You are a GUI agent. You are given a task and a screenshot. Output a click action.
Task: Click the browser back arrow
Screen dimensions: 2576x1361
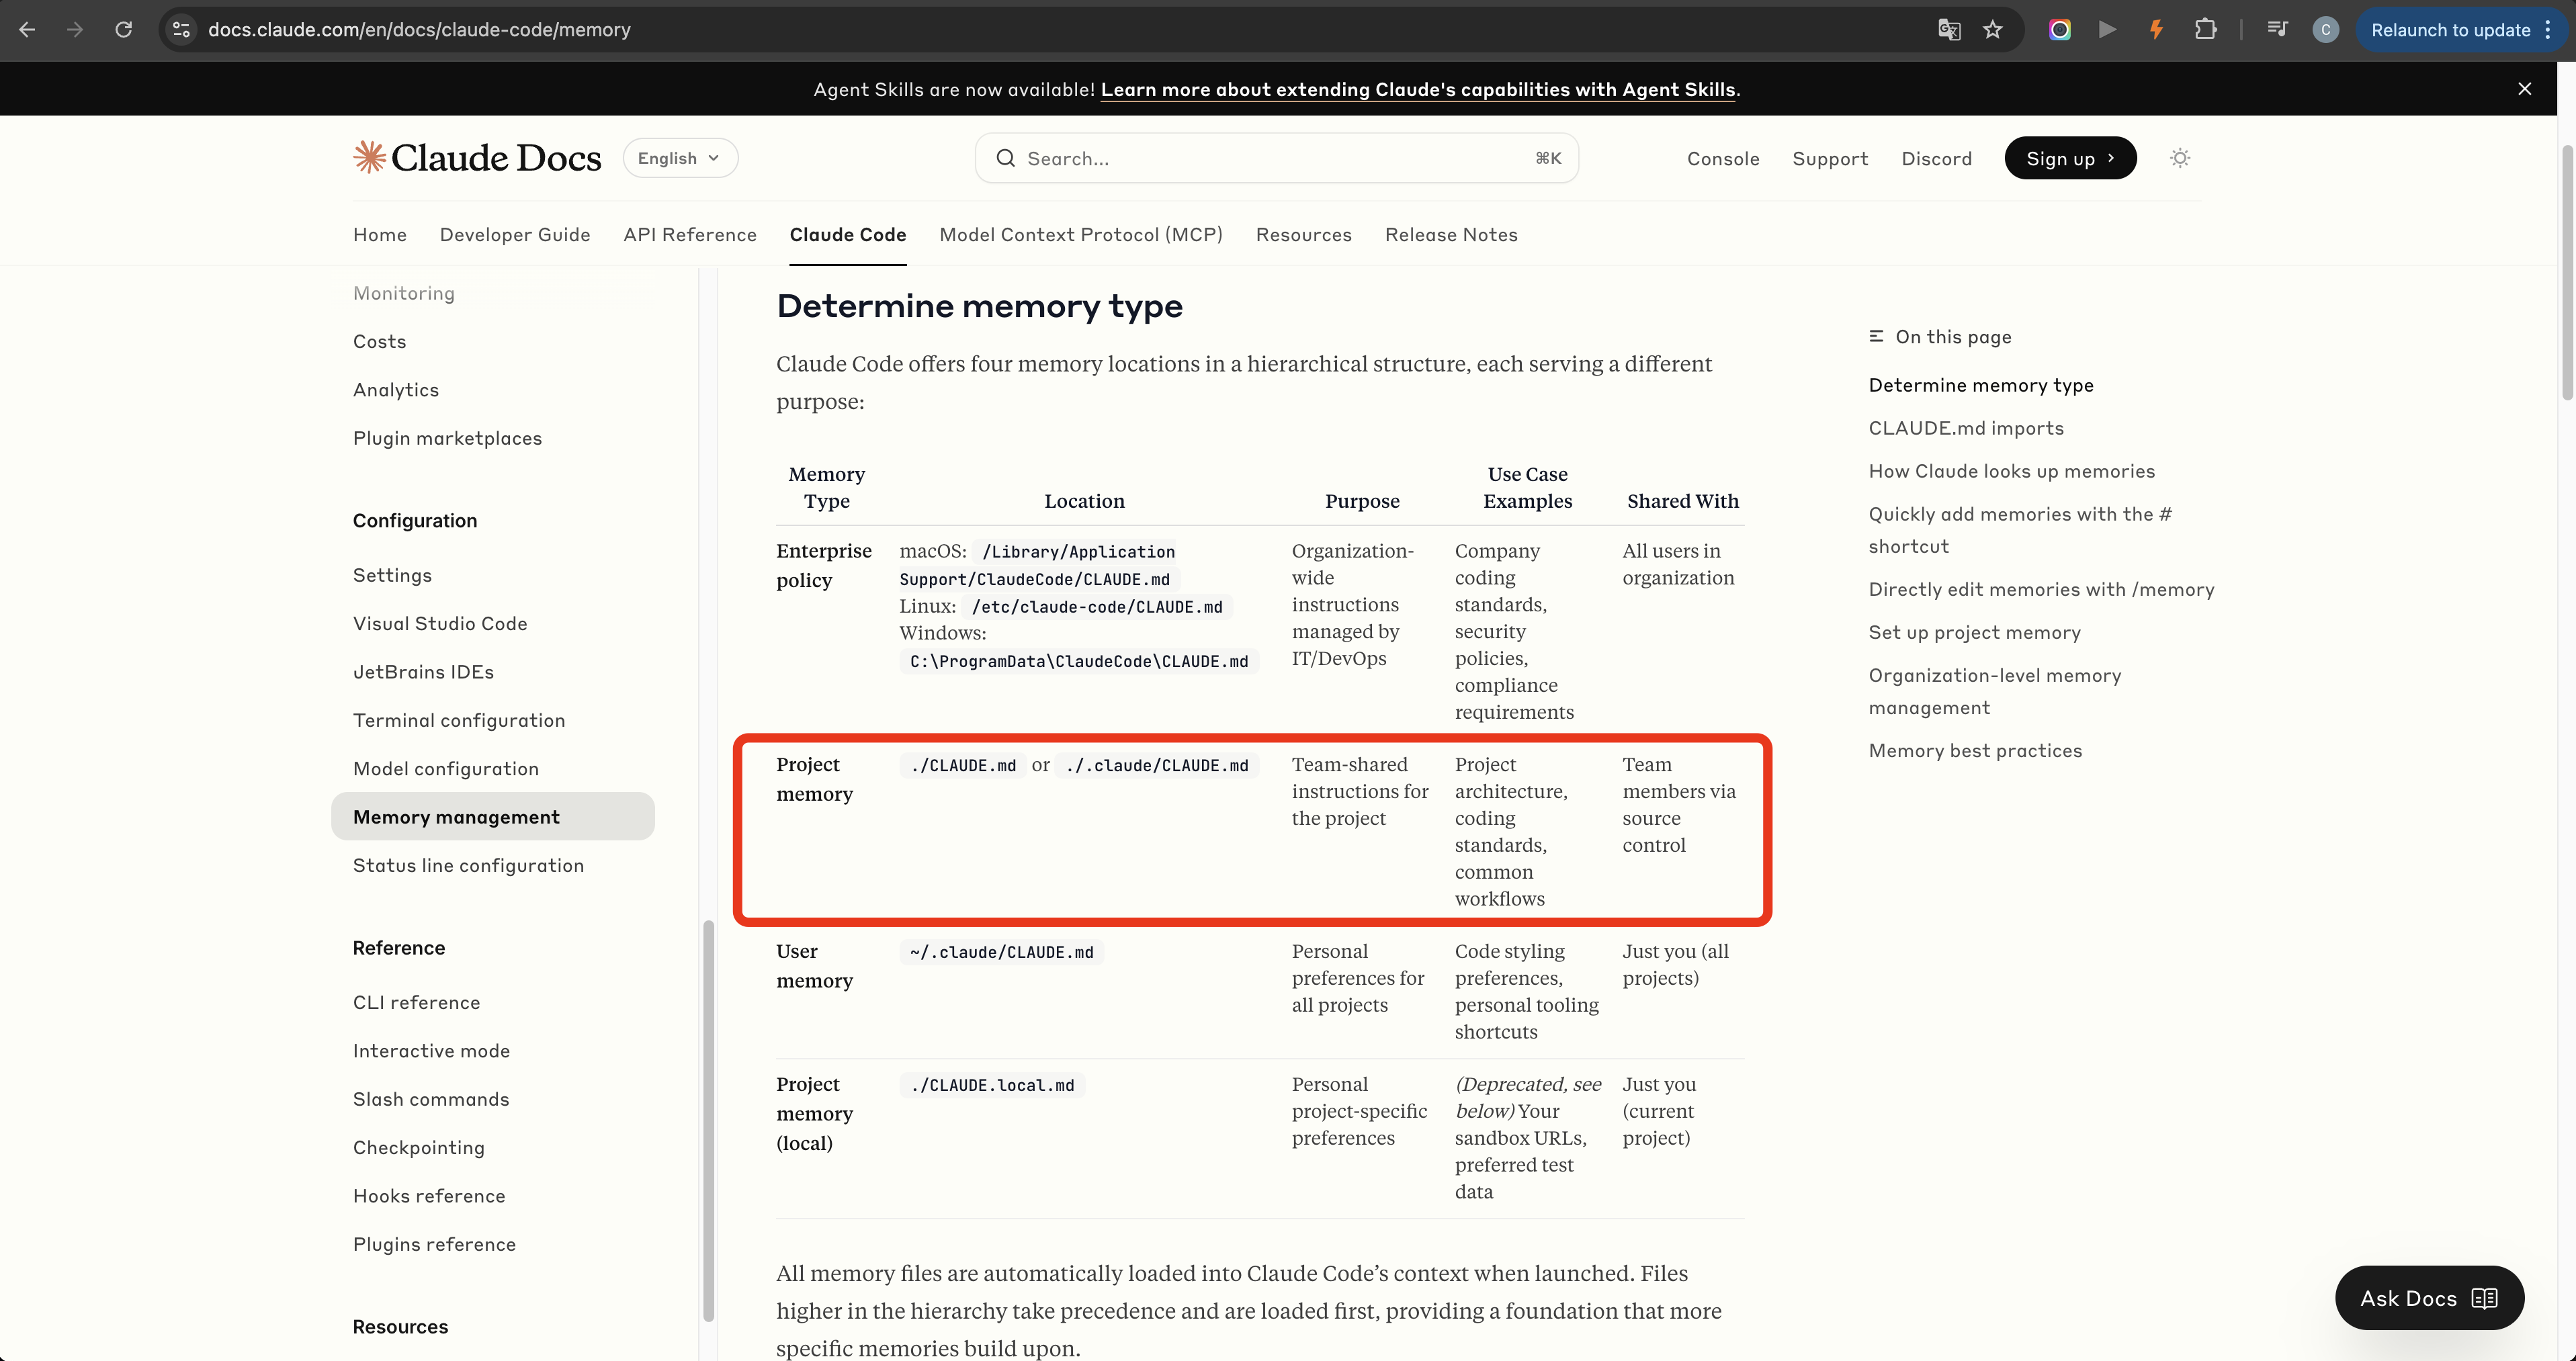point(27,30)
